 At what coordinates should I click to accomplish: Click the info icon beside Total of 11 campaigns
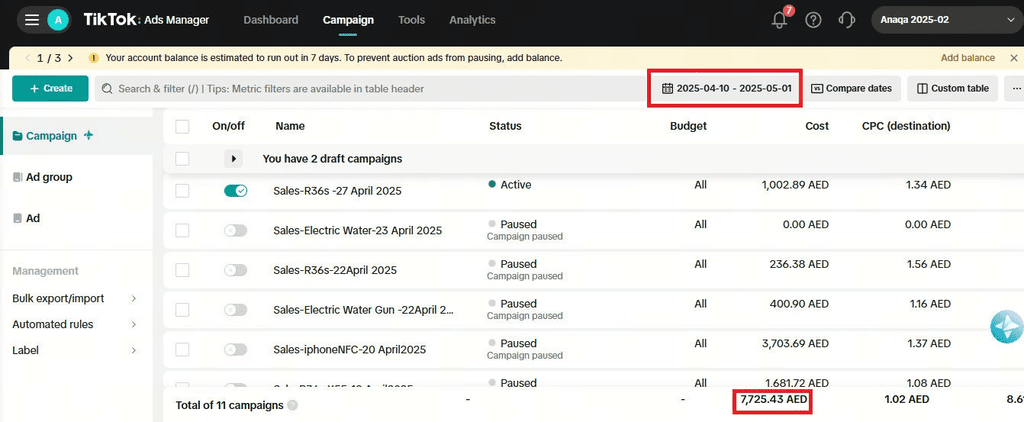click(x=293, y=405)
